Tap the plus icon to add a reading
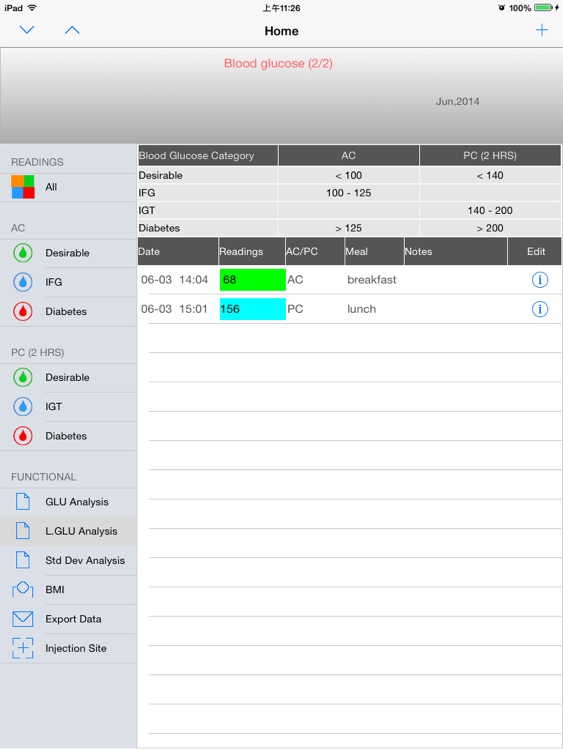 [541, 30]
